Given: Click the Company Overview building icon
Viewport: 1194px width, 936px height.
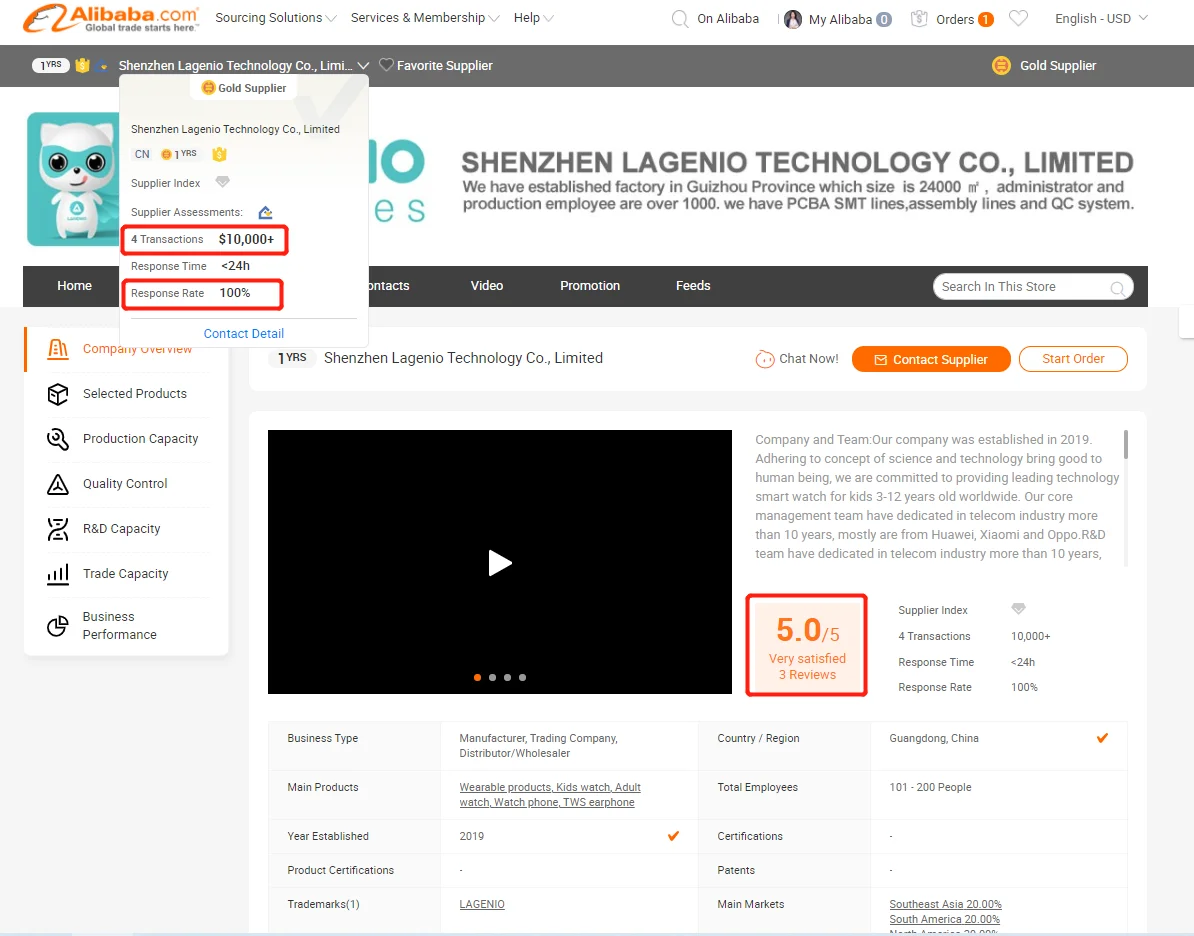Looking at the screenshot, I should point(58,349).
